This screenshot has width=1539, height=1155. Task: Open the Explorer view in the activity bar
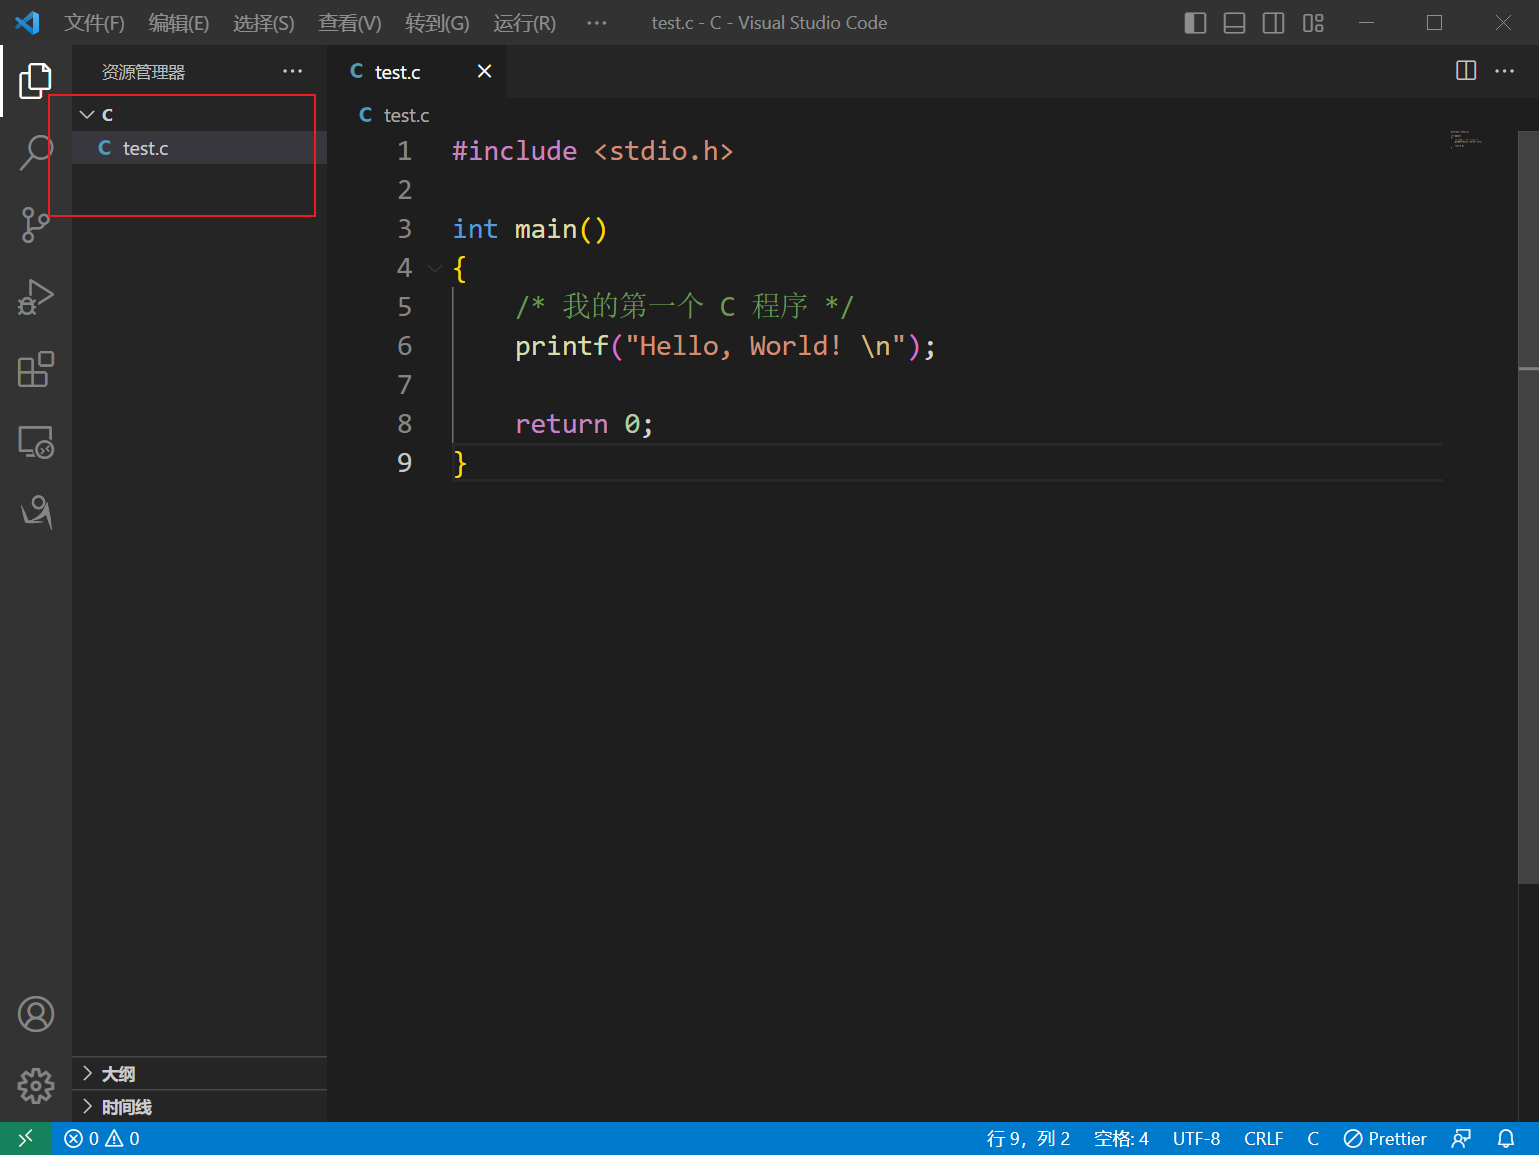[36, 81]
